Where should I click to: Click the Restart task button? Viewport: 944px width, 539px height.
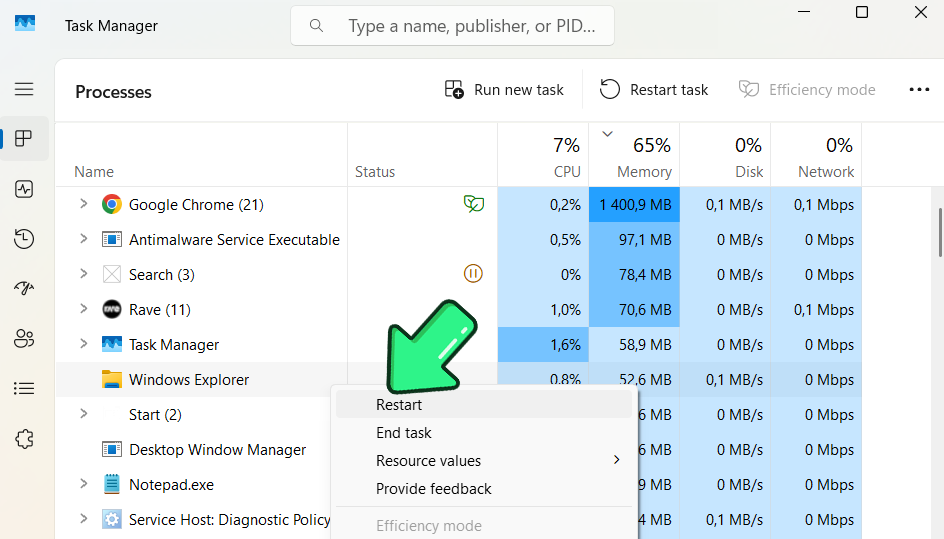coord(654,90)
